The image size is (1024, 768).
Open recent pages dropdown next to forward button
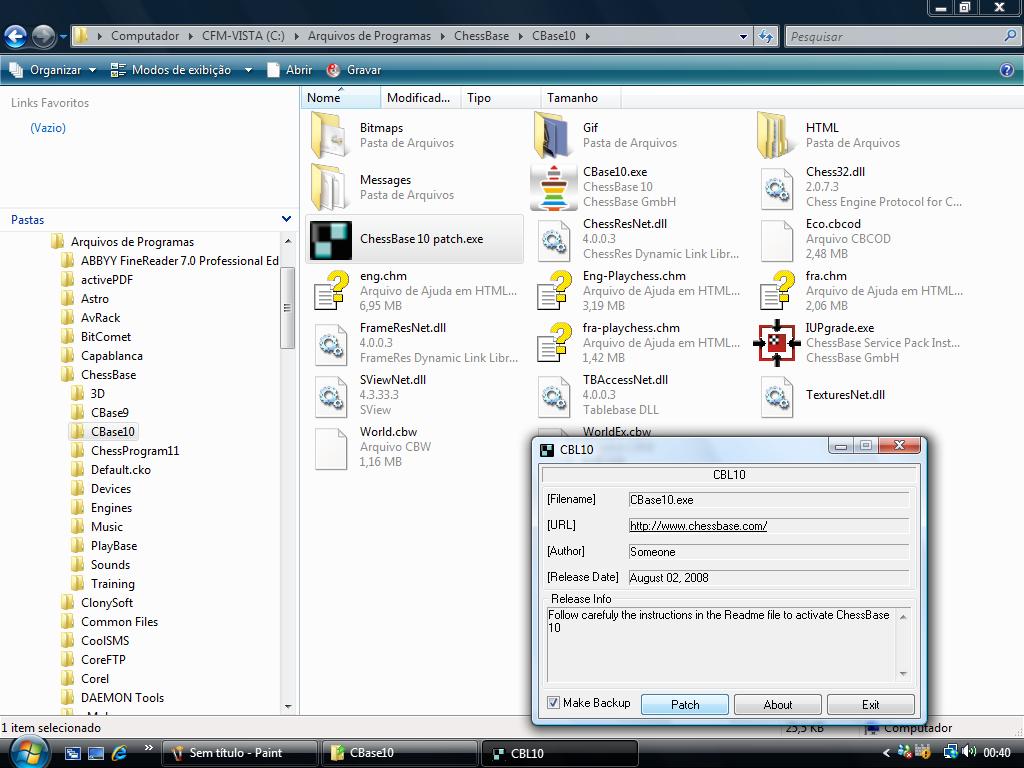point(63,37)
